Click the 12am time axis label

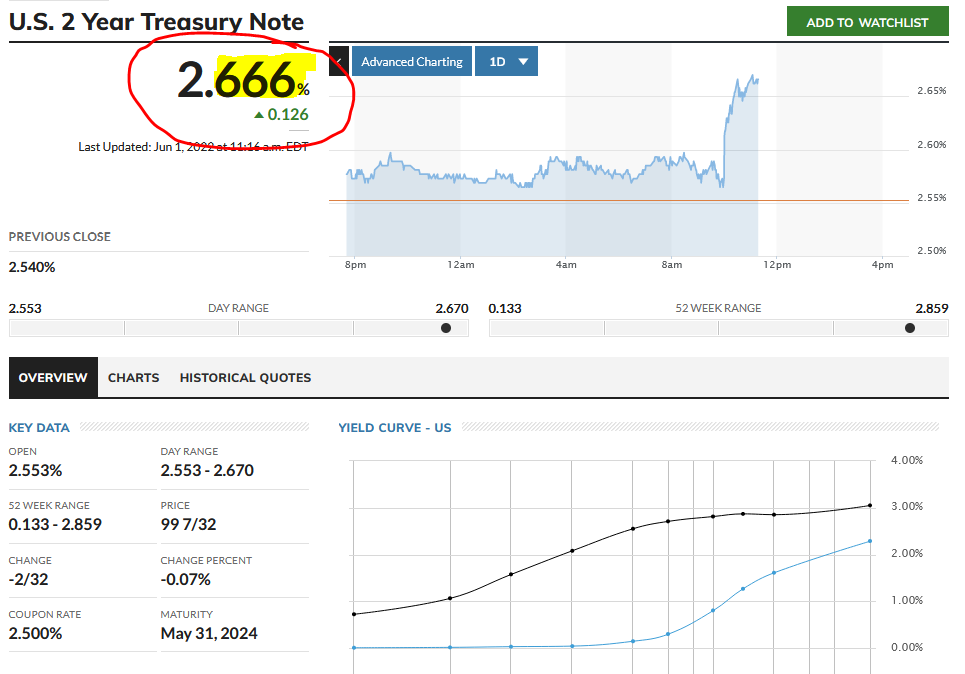coord(461,265)
